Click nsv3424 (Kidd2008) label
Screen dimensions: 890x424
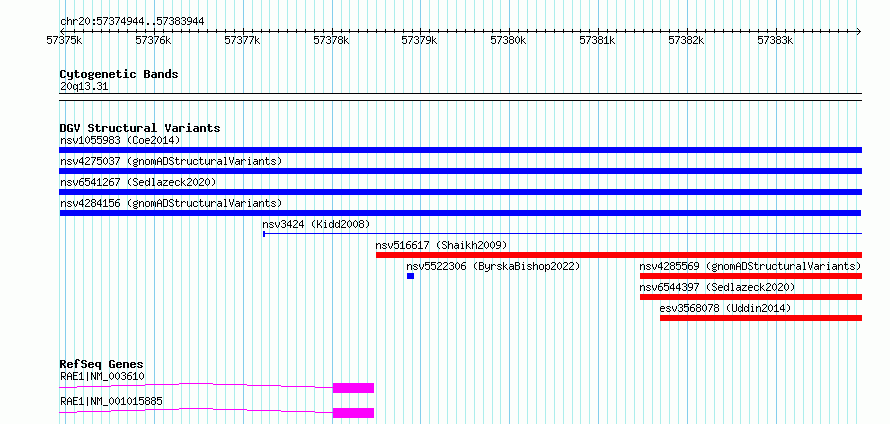point(316,224)
